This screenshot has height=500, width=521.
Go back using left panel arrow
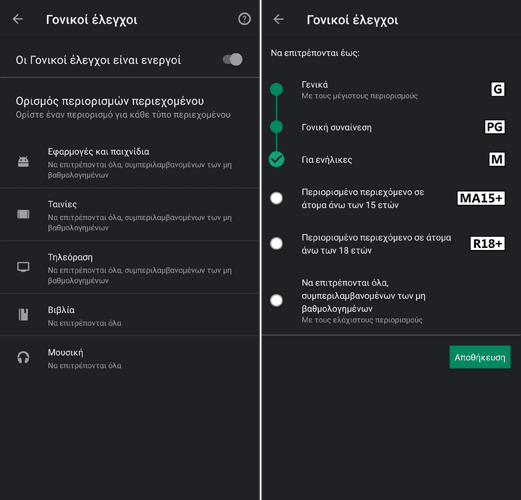[x=18, y=19]
